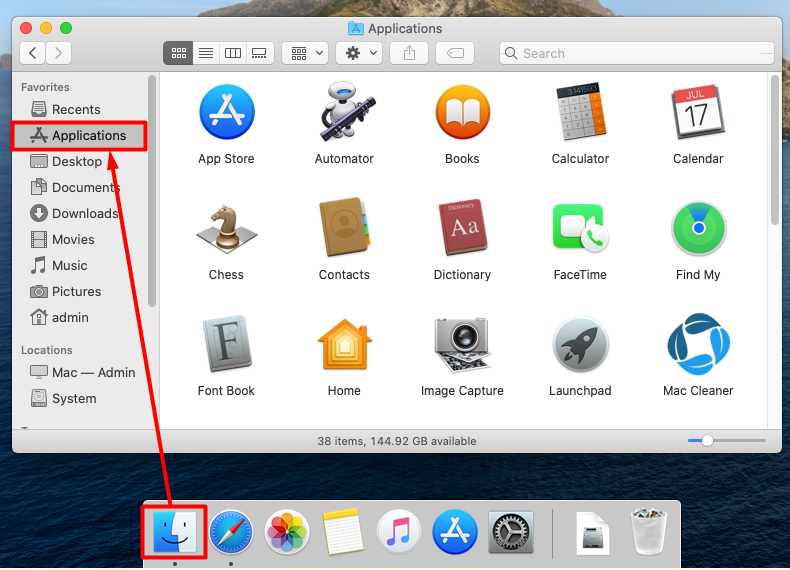This screenshot has width=790, height=570.
Task: Open Photos from the Dock
Action: click(287, 532)
